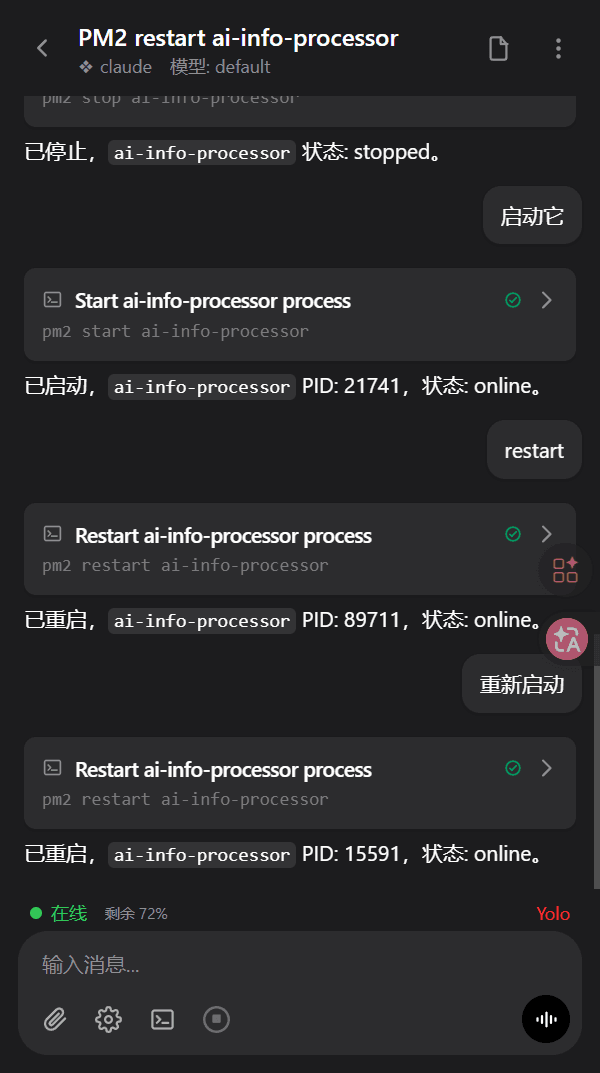Expand the Start ai-info-processor process card

(x=546, y=300)
